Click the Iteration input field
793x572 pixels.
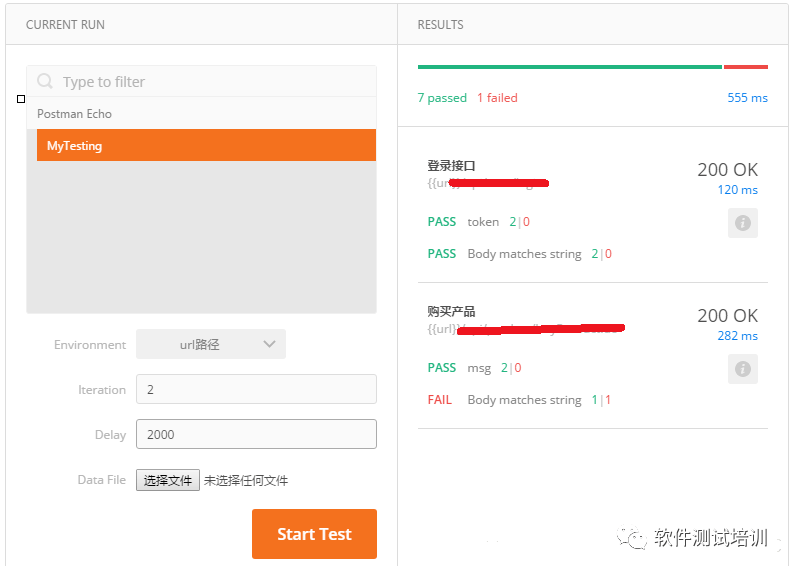pyautogui.click(x=256, y=389)
